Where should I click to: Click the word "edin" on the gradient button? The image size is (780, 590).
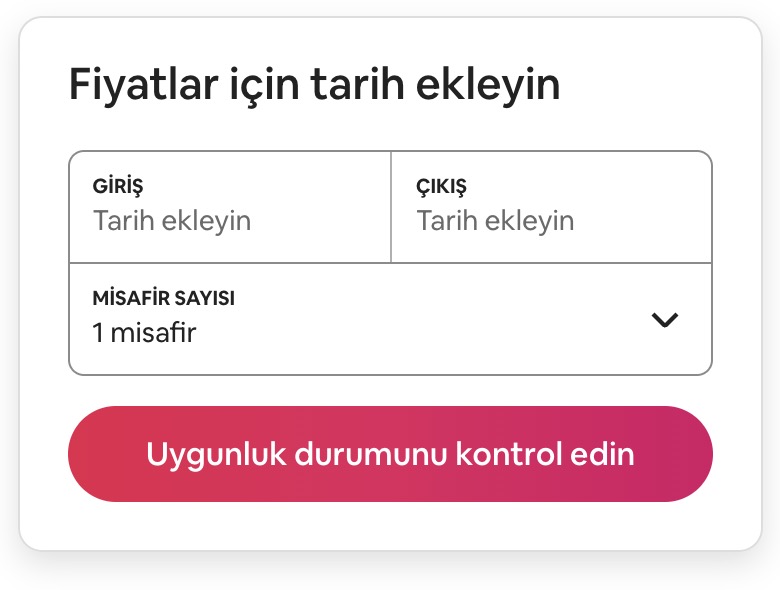point(608,454)
